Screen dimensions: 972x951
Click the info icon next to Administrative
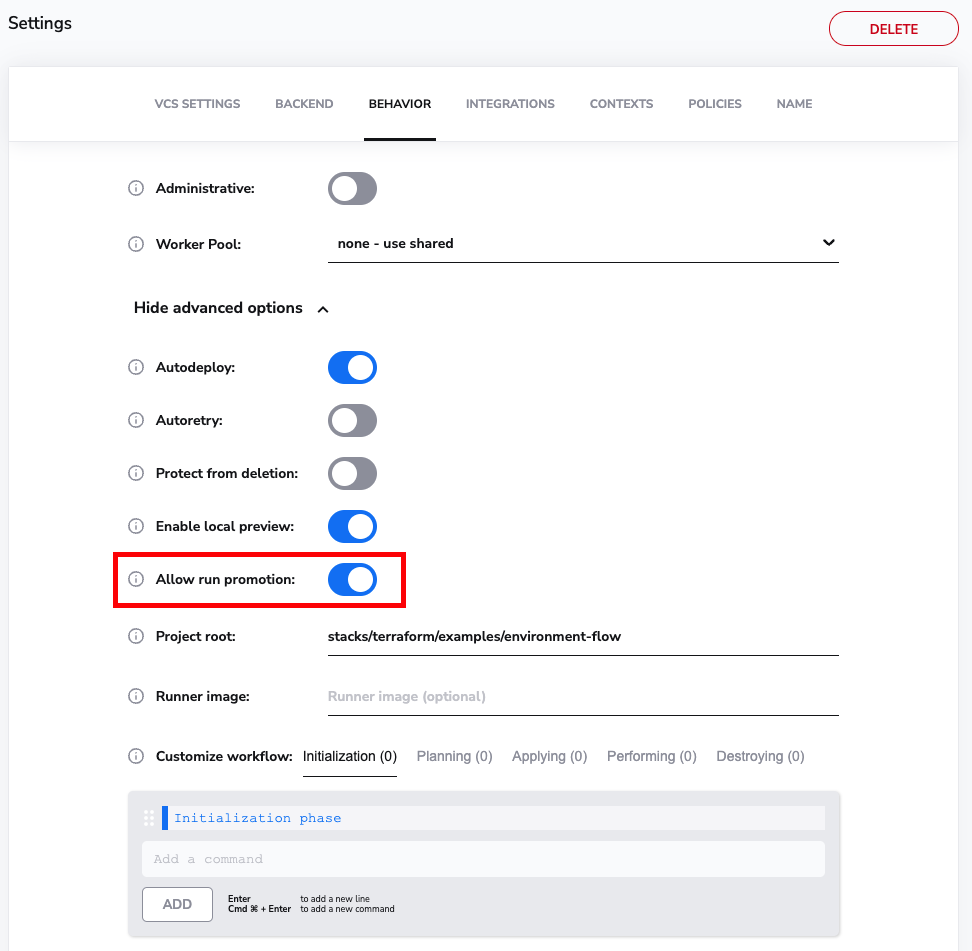(136, 188)
